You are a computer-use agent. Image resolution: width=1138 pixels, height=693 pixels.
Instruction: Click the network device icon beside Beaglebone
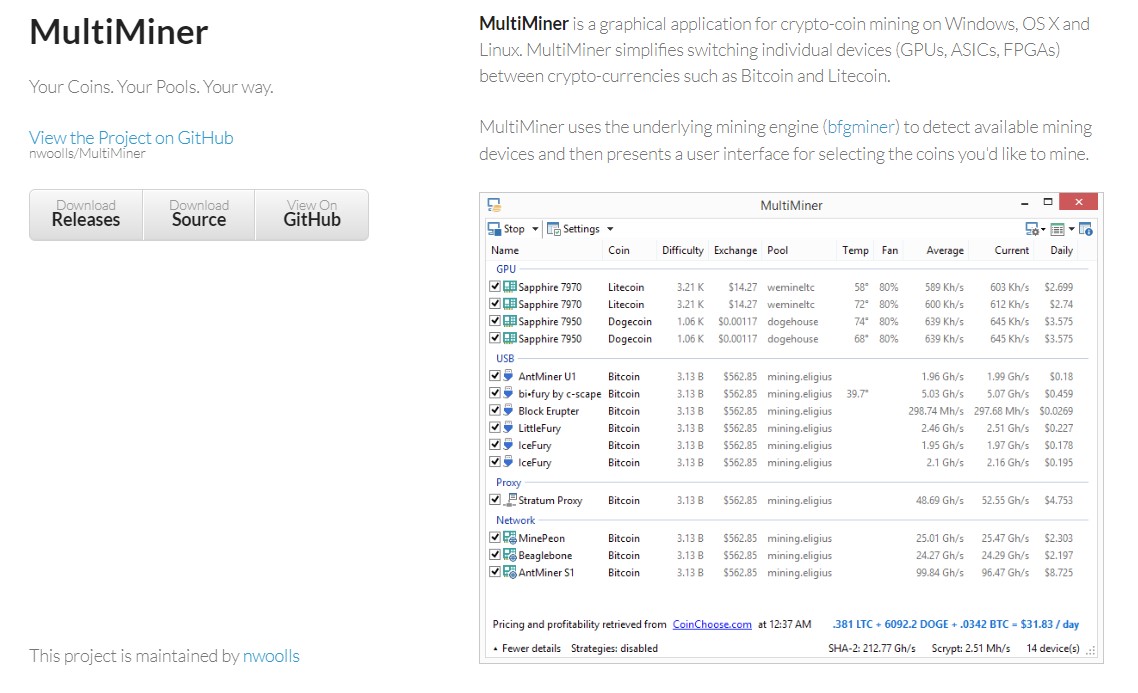pyautogui.click(x=510, y=554)
